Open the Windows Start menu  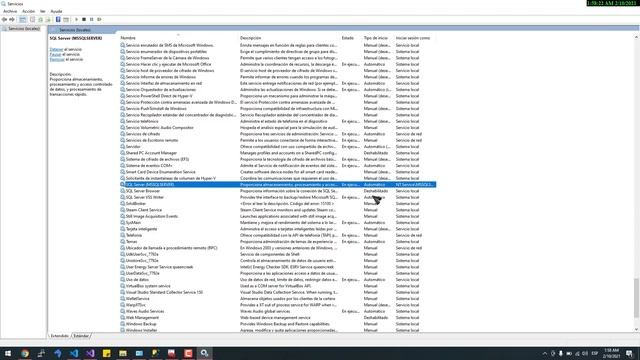tap(8, 353)
